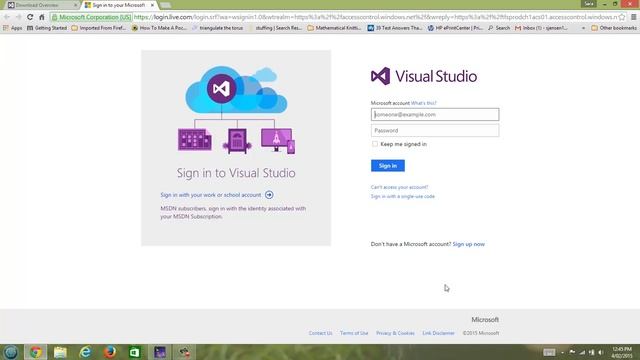Close the Download Overview tab
Viewport: 640px width, 360px height.
(x=76, y=5)
